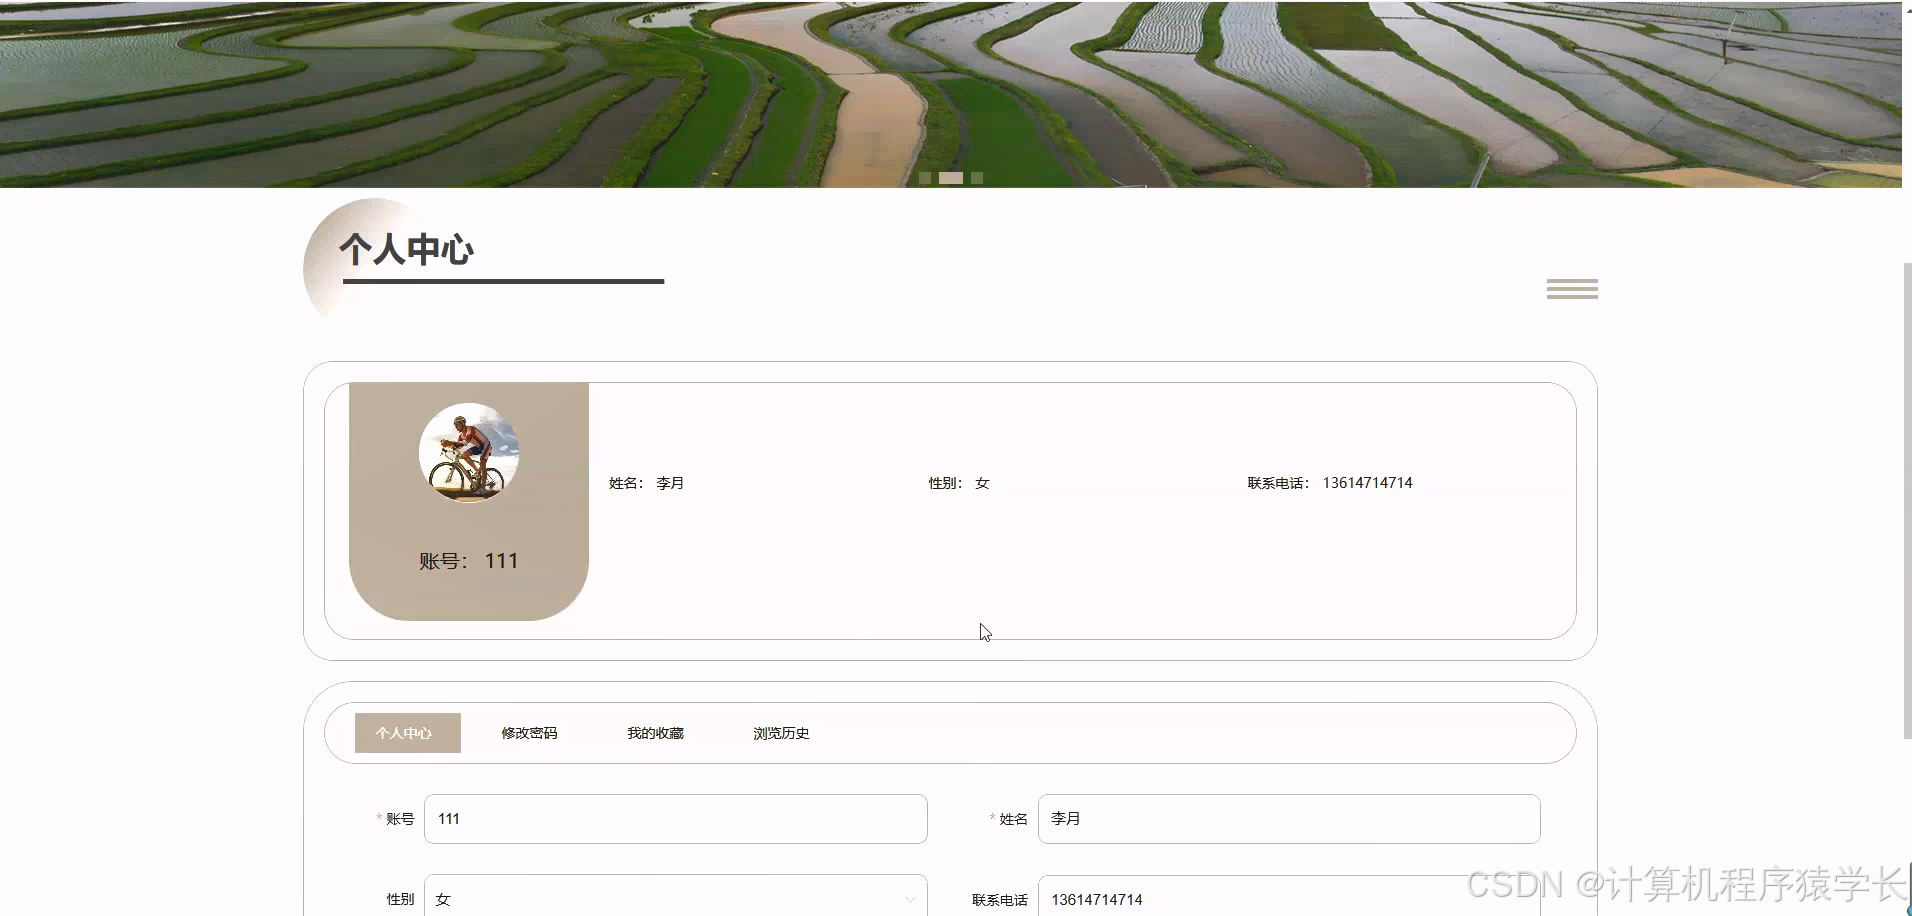The image size is (1912, 916).
Task: Open the 我的收藏 tab
Action: [655, 733]
